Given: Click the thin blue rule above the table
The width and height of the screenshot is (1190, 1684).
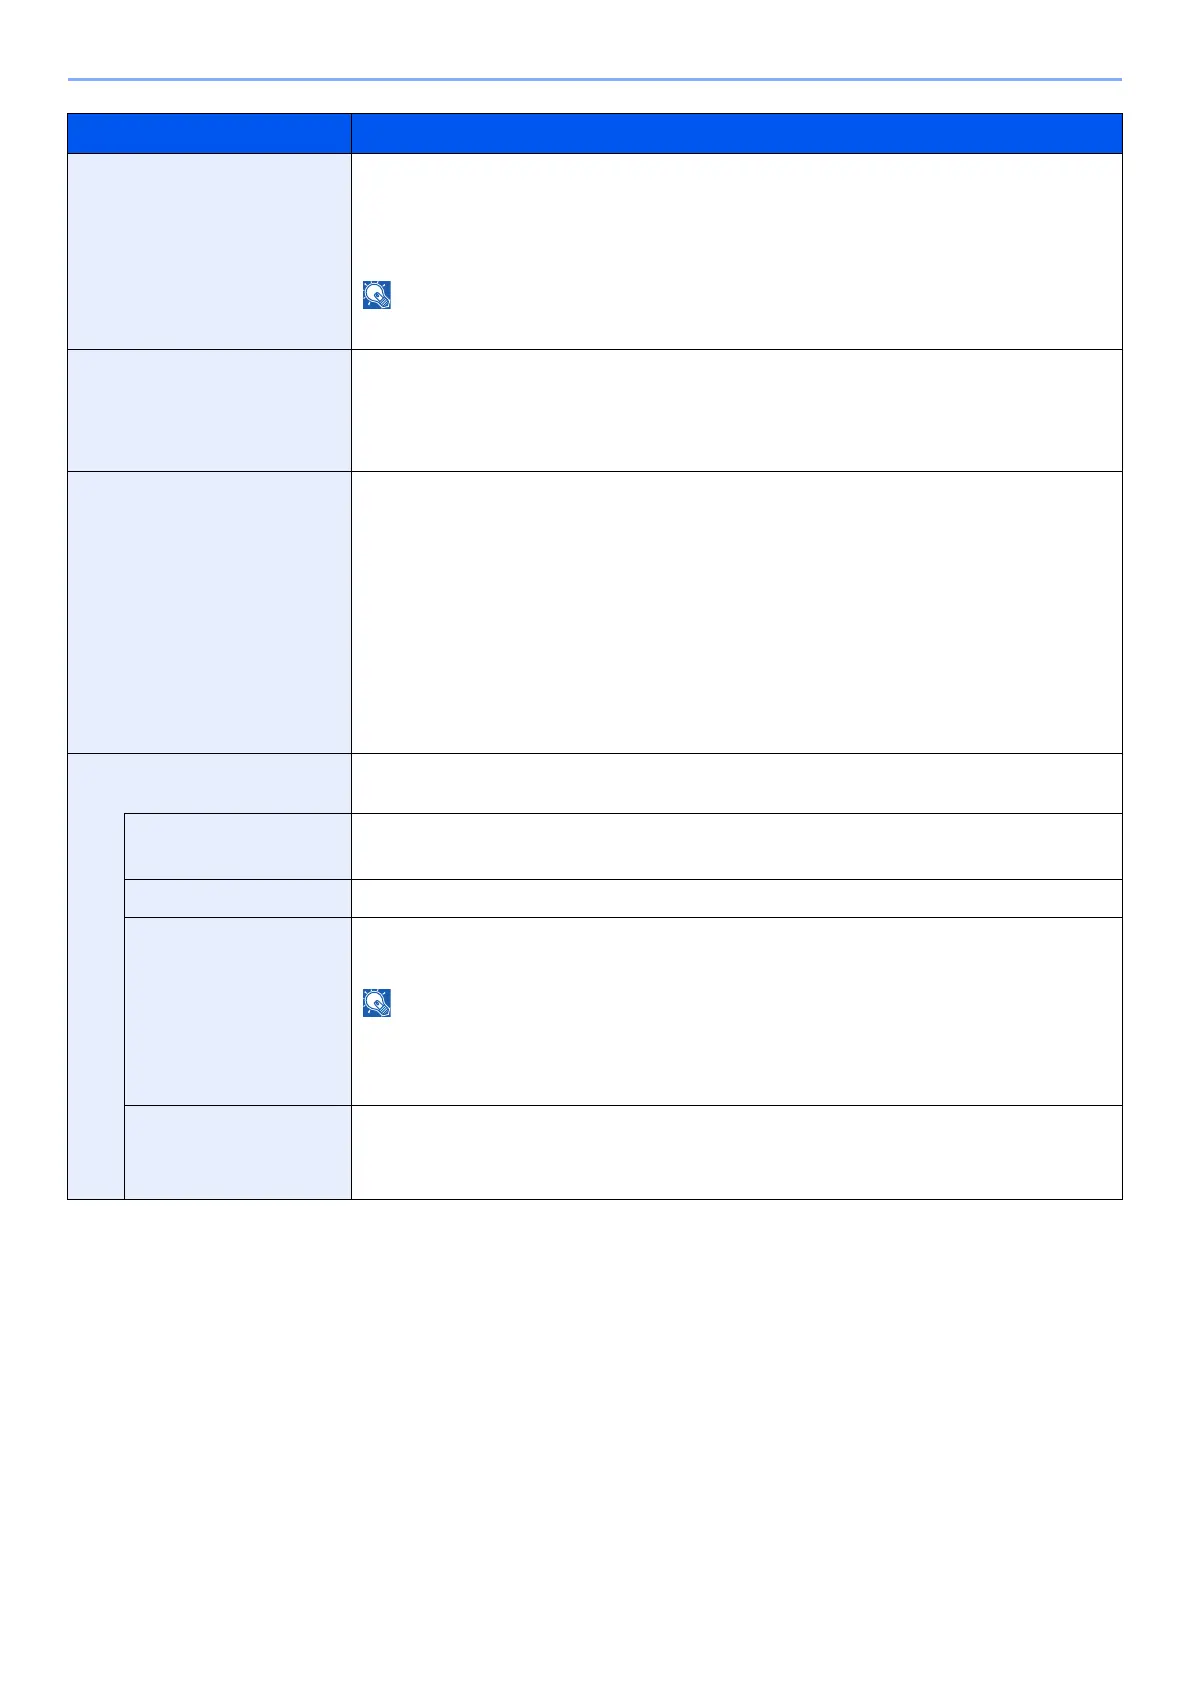Looking at the screenshot, I should [594, 79].
